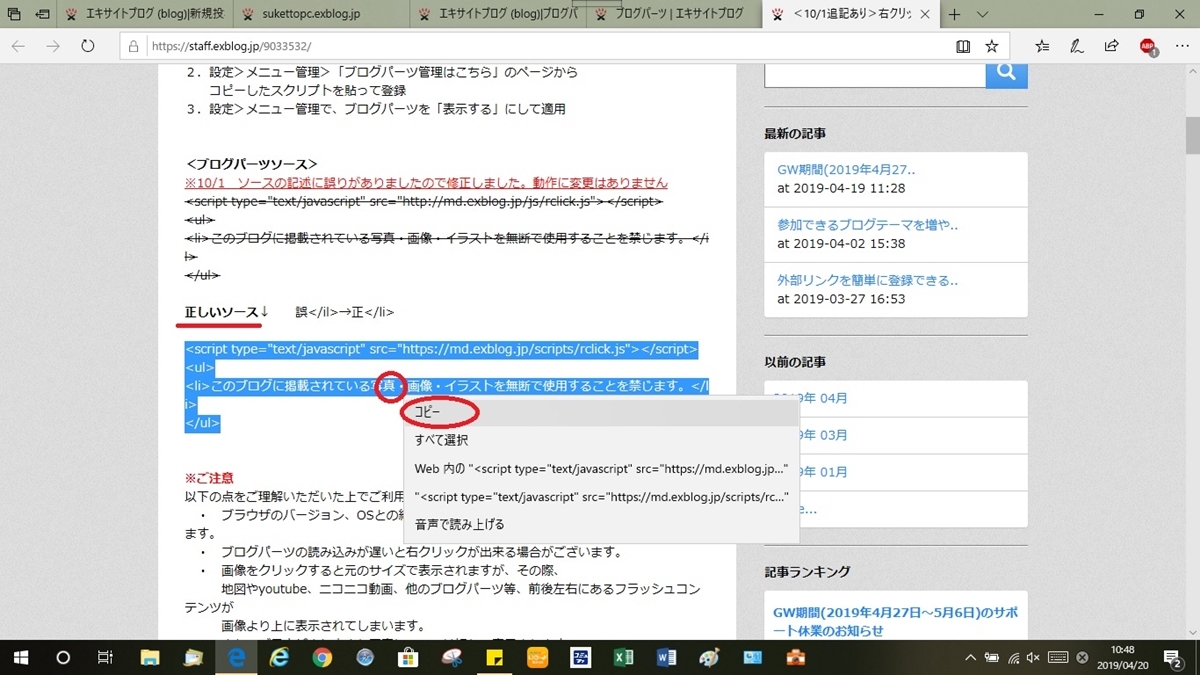Image resolution: width=1200 pixels, height=675 pixels.
Task: Click the Paint palette taskbar icon
Action: 709,658
